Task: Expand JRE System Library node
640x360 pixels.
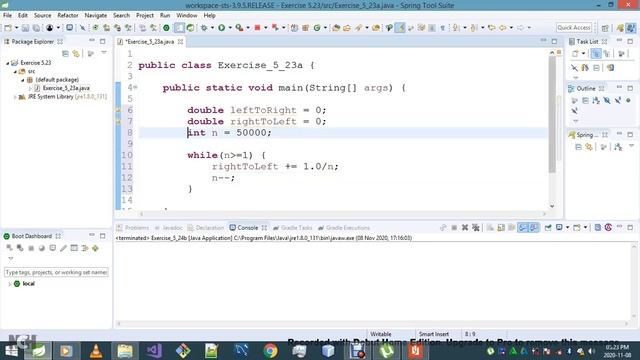Action: pyautogui.click(x=15, y=97)
